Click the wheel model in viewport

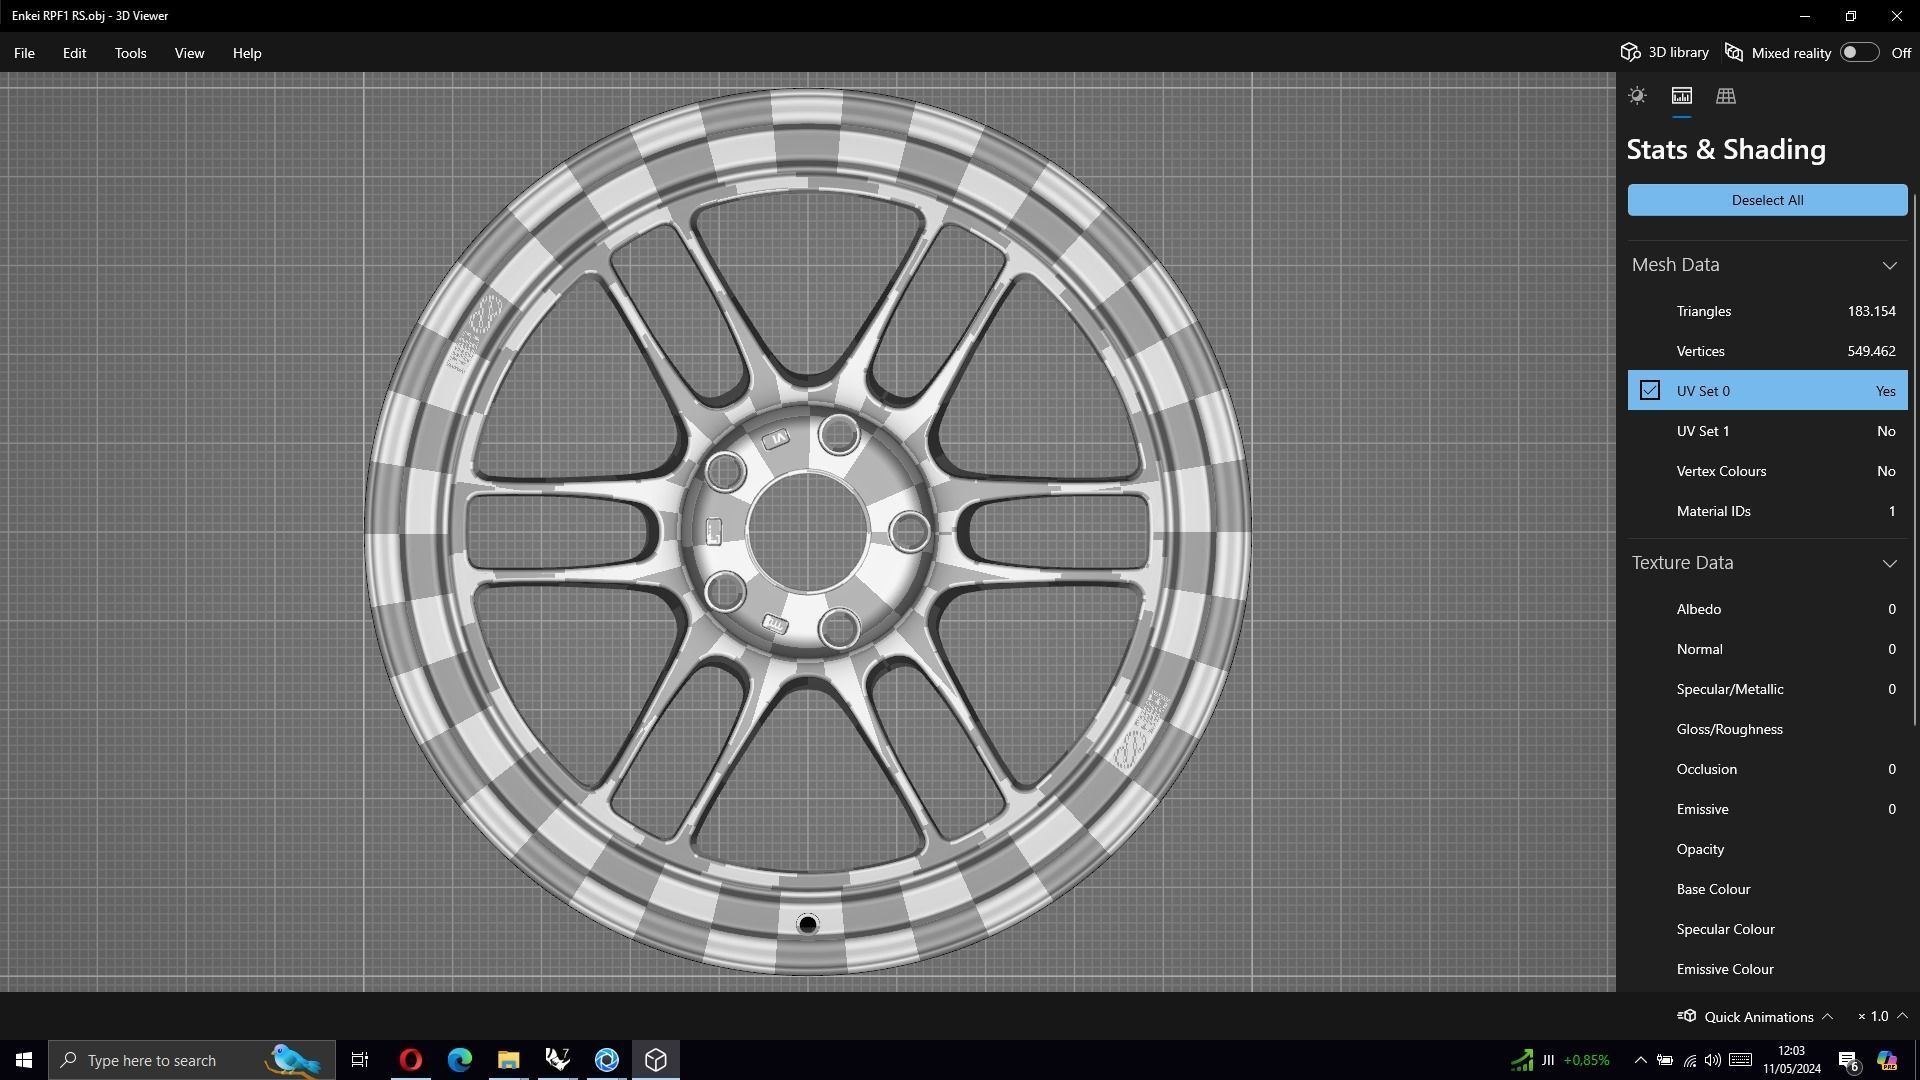click(808, 532)
